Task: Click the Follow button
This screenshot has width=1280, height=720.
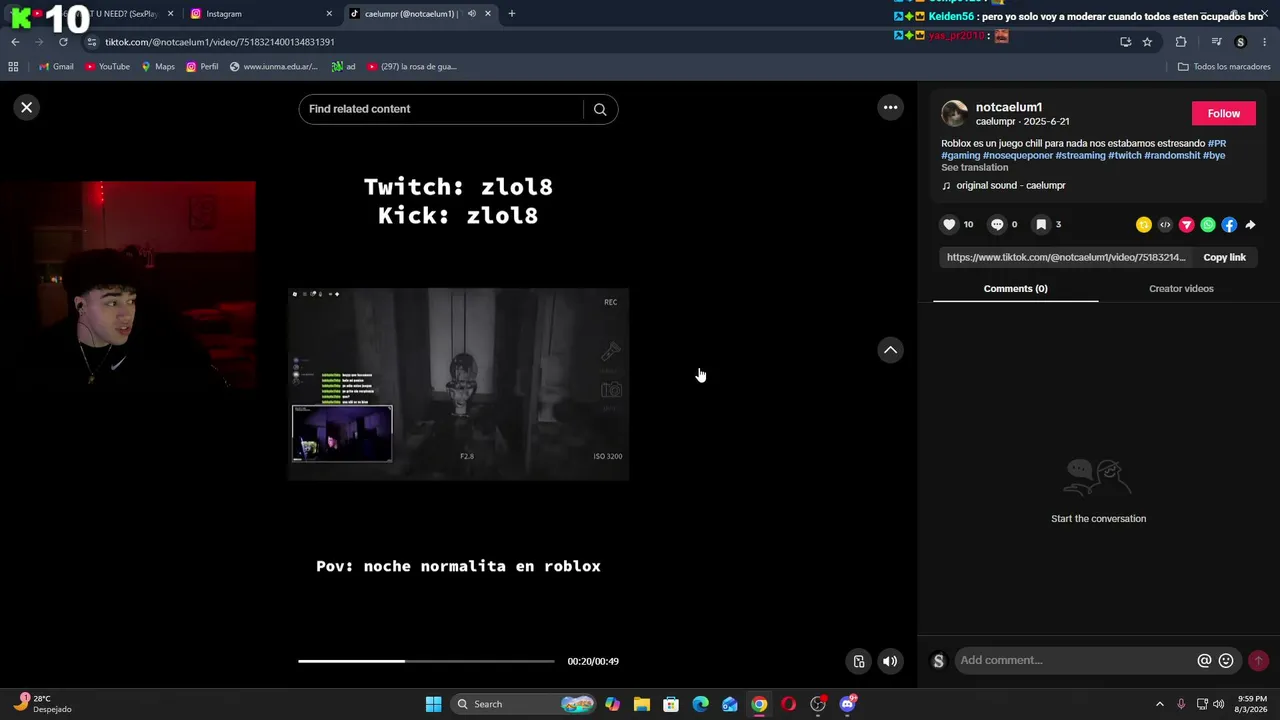Action: point(1223,113)
